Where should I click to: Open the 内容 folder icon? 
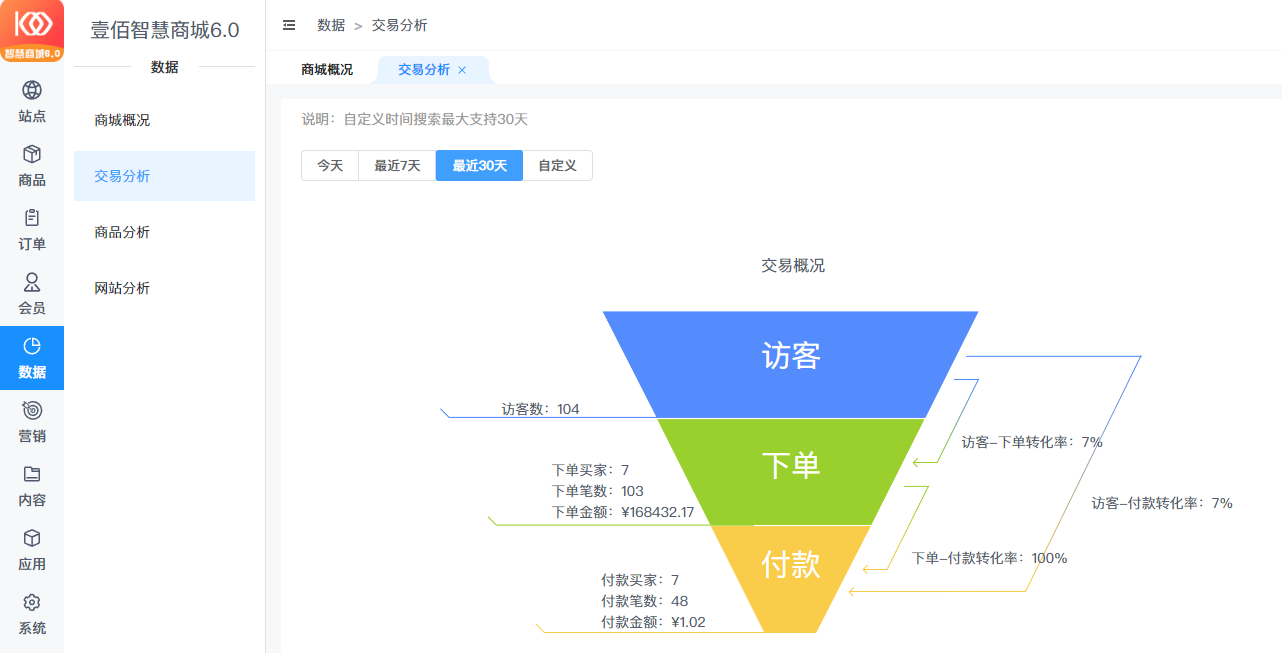[x=32, y=474]
